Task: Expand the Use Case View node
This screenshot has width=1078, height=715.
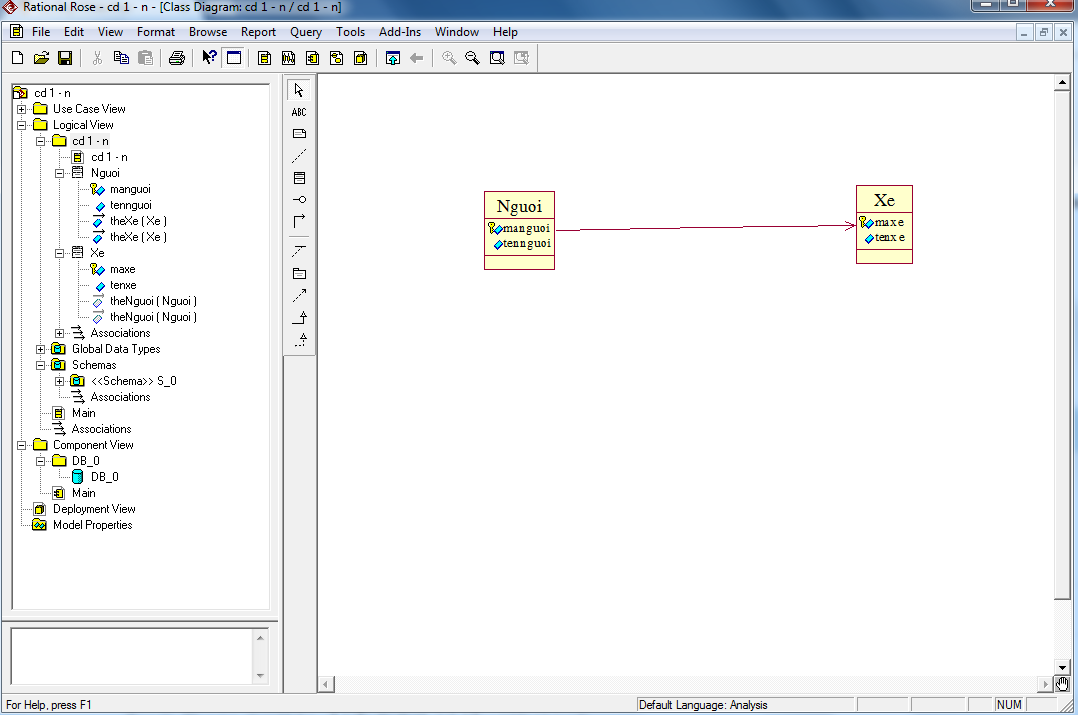Action: [x=22, y=109]
